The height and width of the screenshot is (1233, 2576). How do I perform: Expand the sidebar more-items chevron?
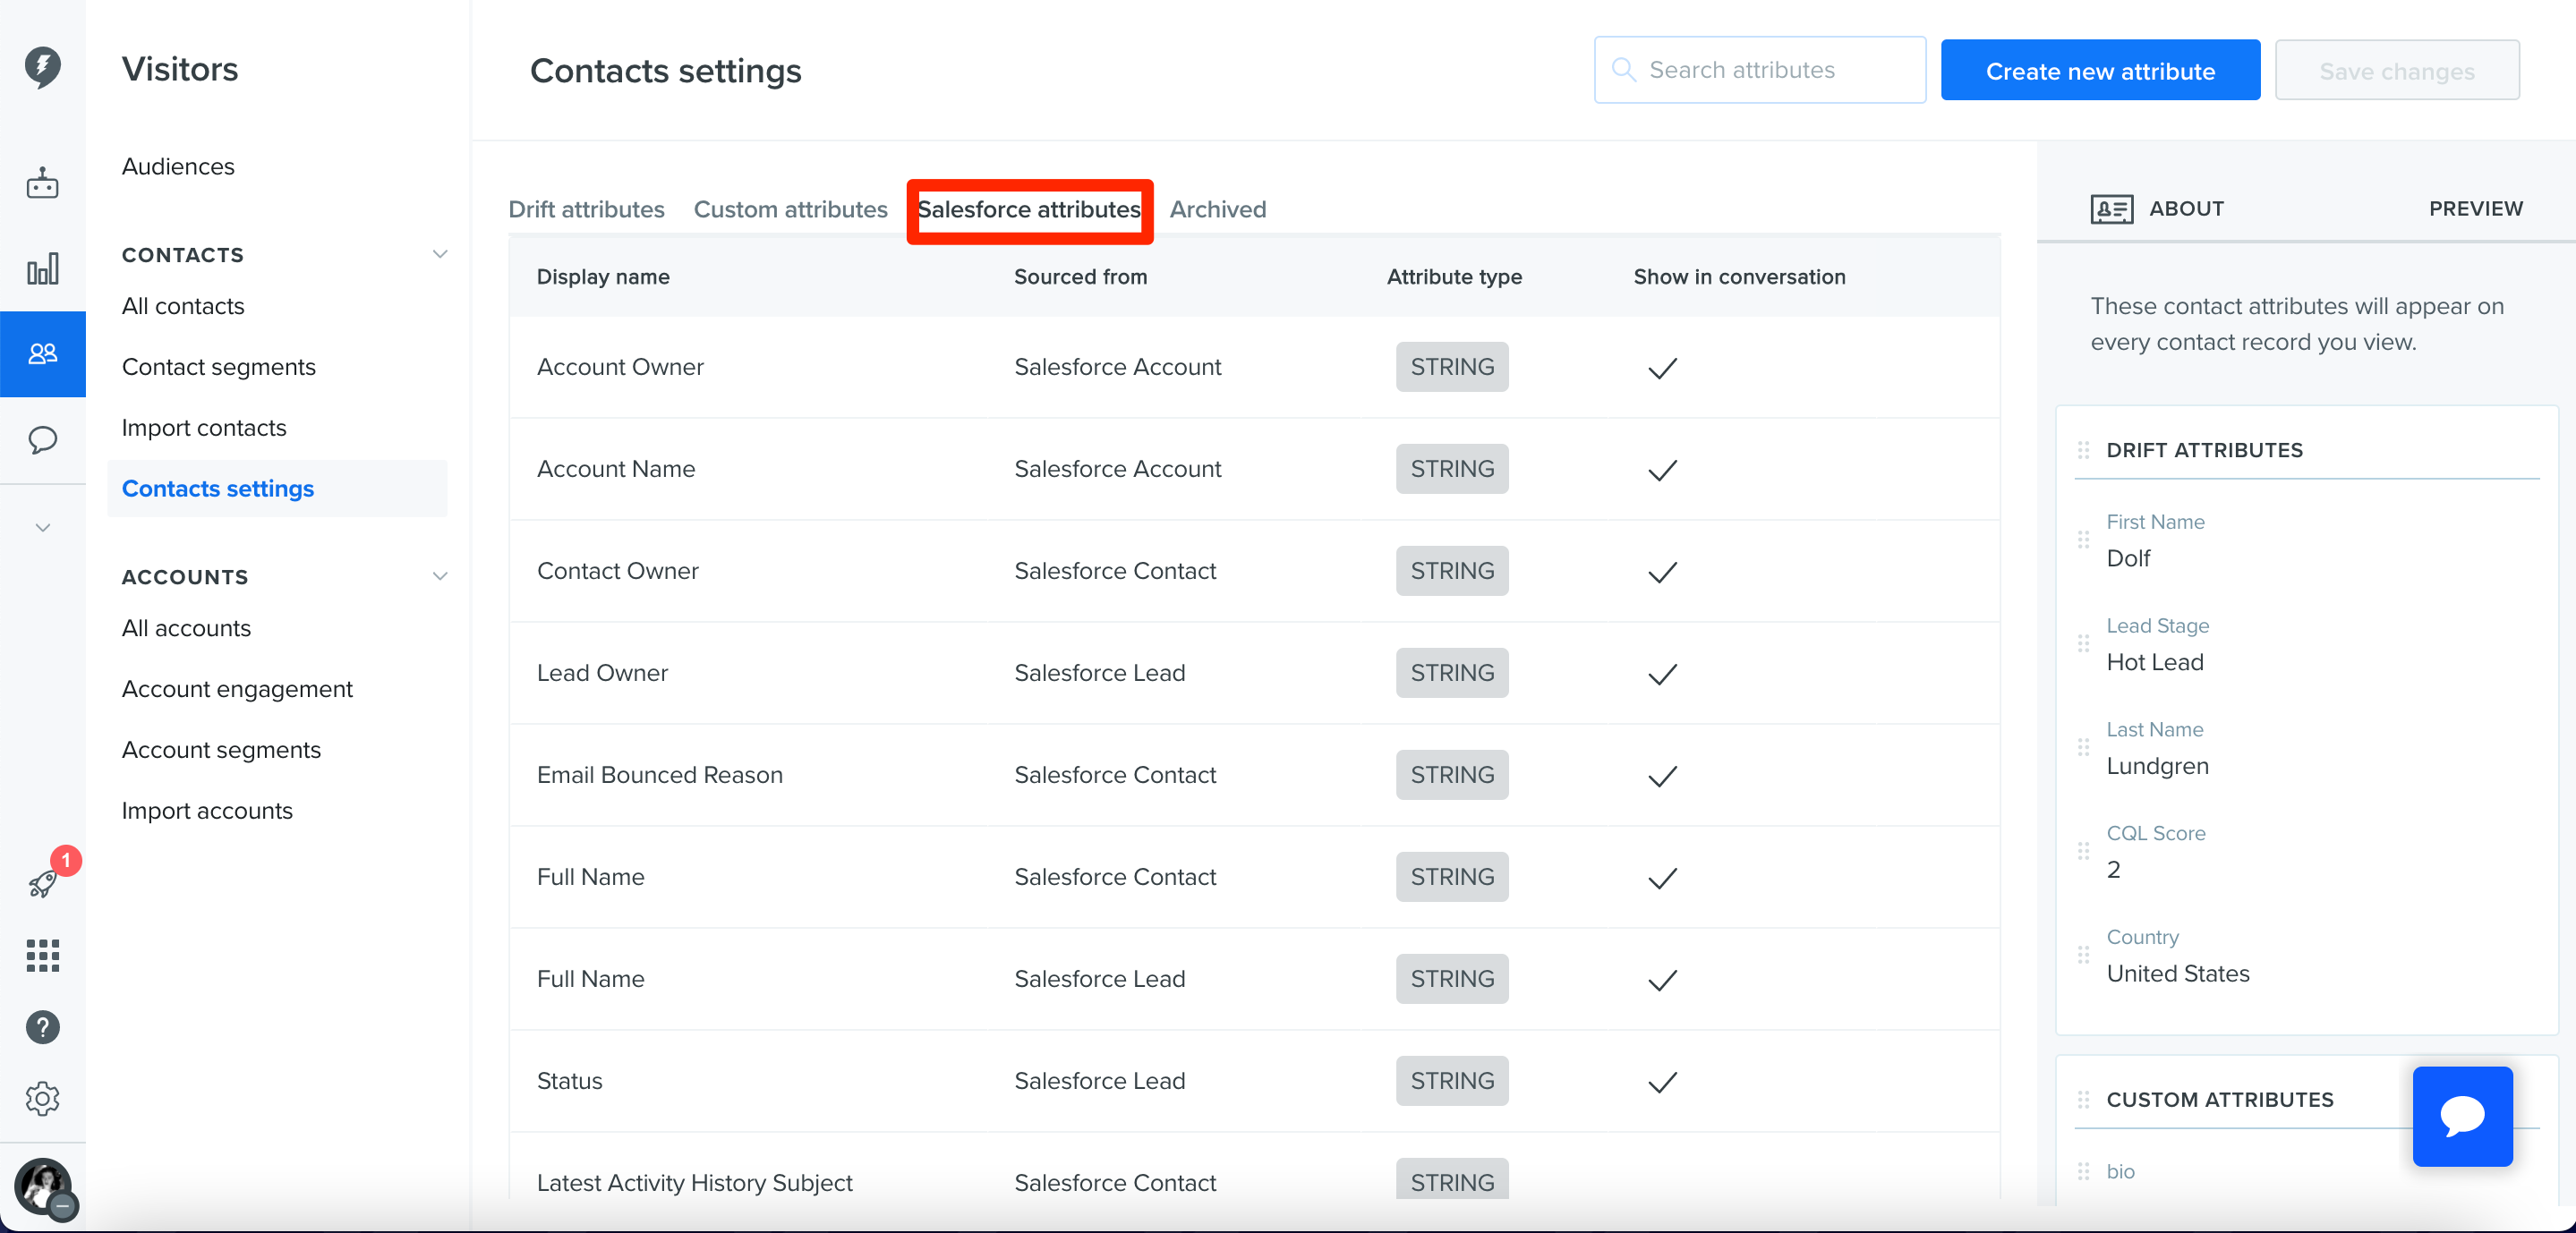point(42,527)
